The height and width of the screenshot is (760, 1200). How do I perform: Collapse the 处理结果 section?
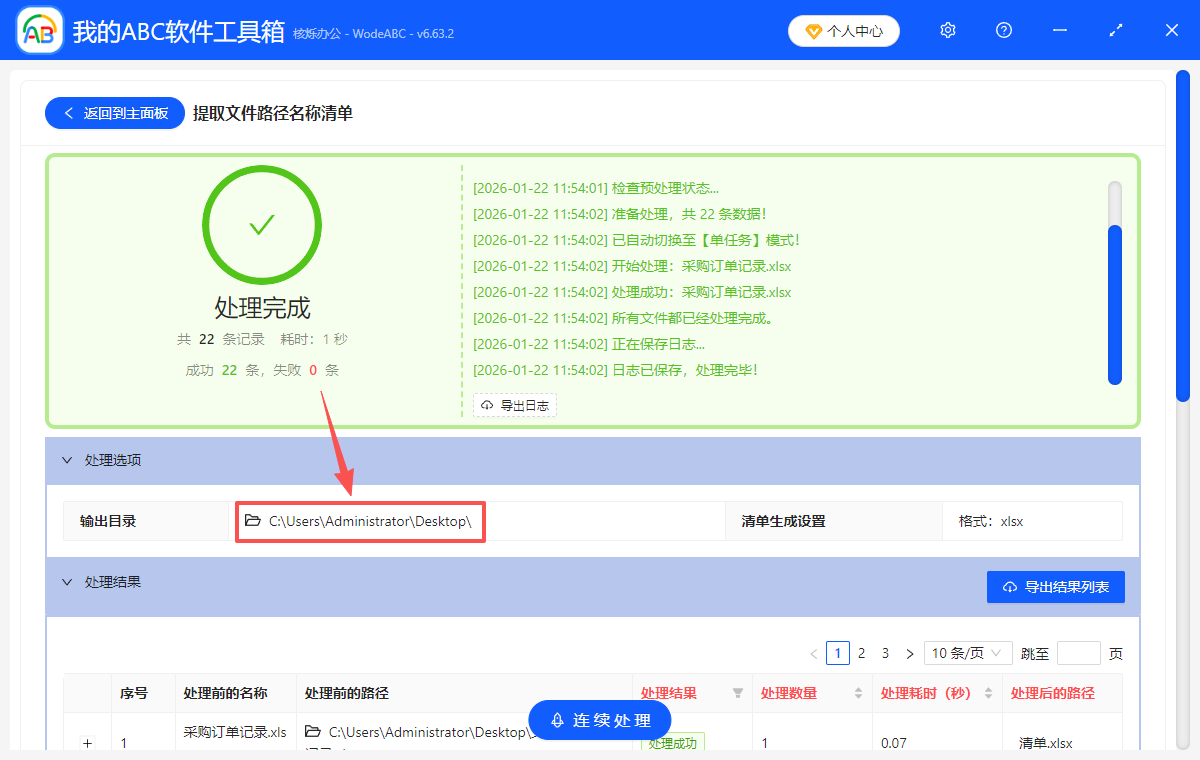pos(66,582)
